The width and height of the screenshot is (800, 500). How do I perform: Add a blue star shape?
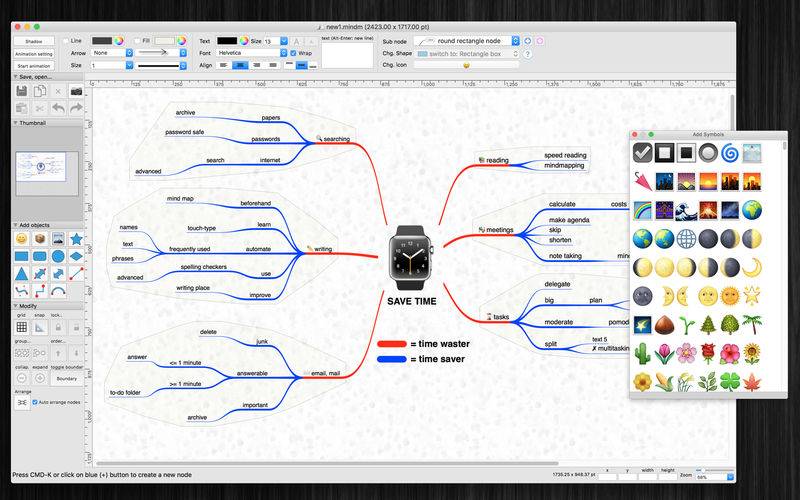pyautogui.click(x=76, y=239)
